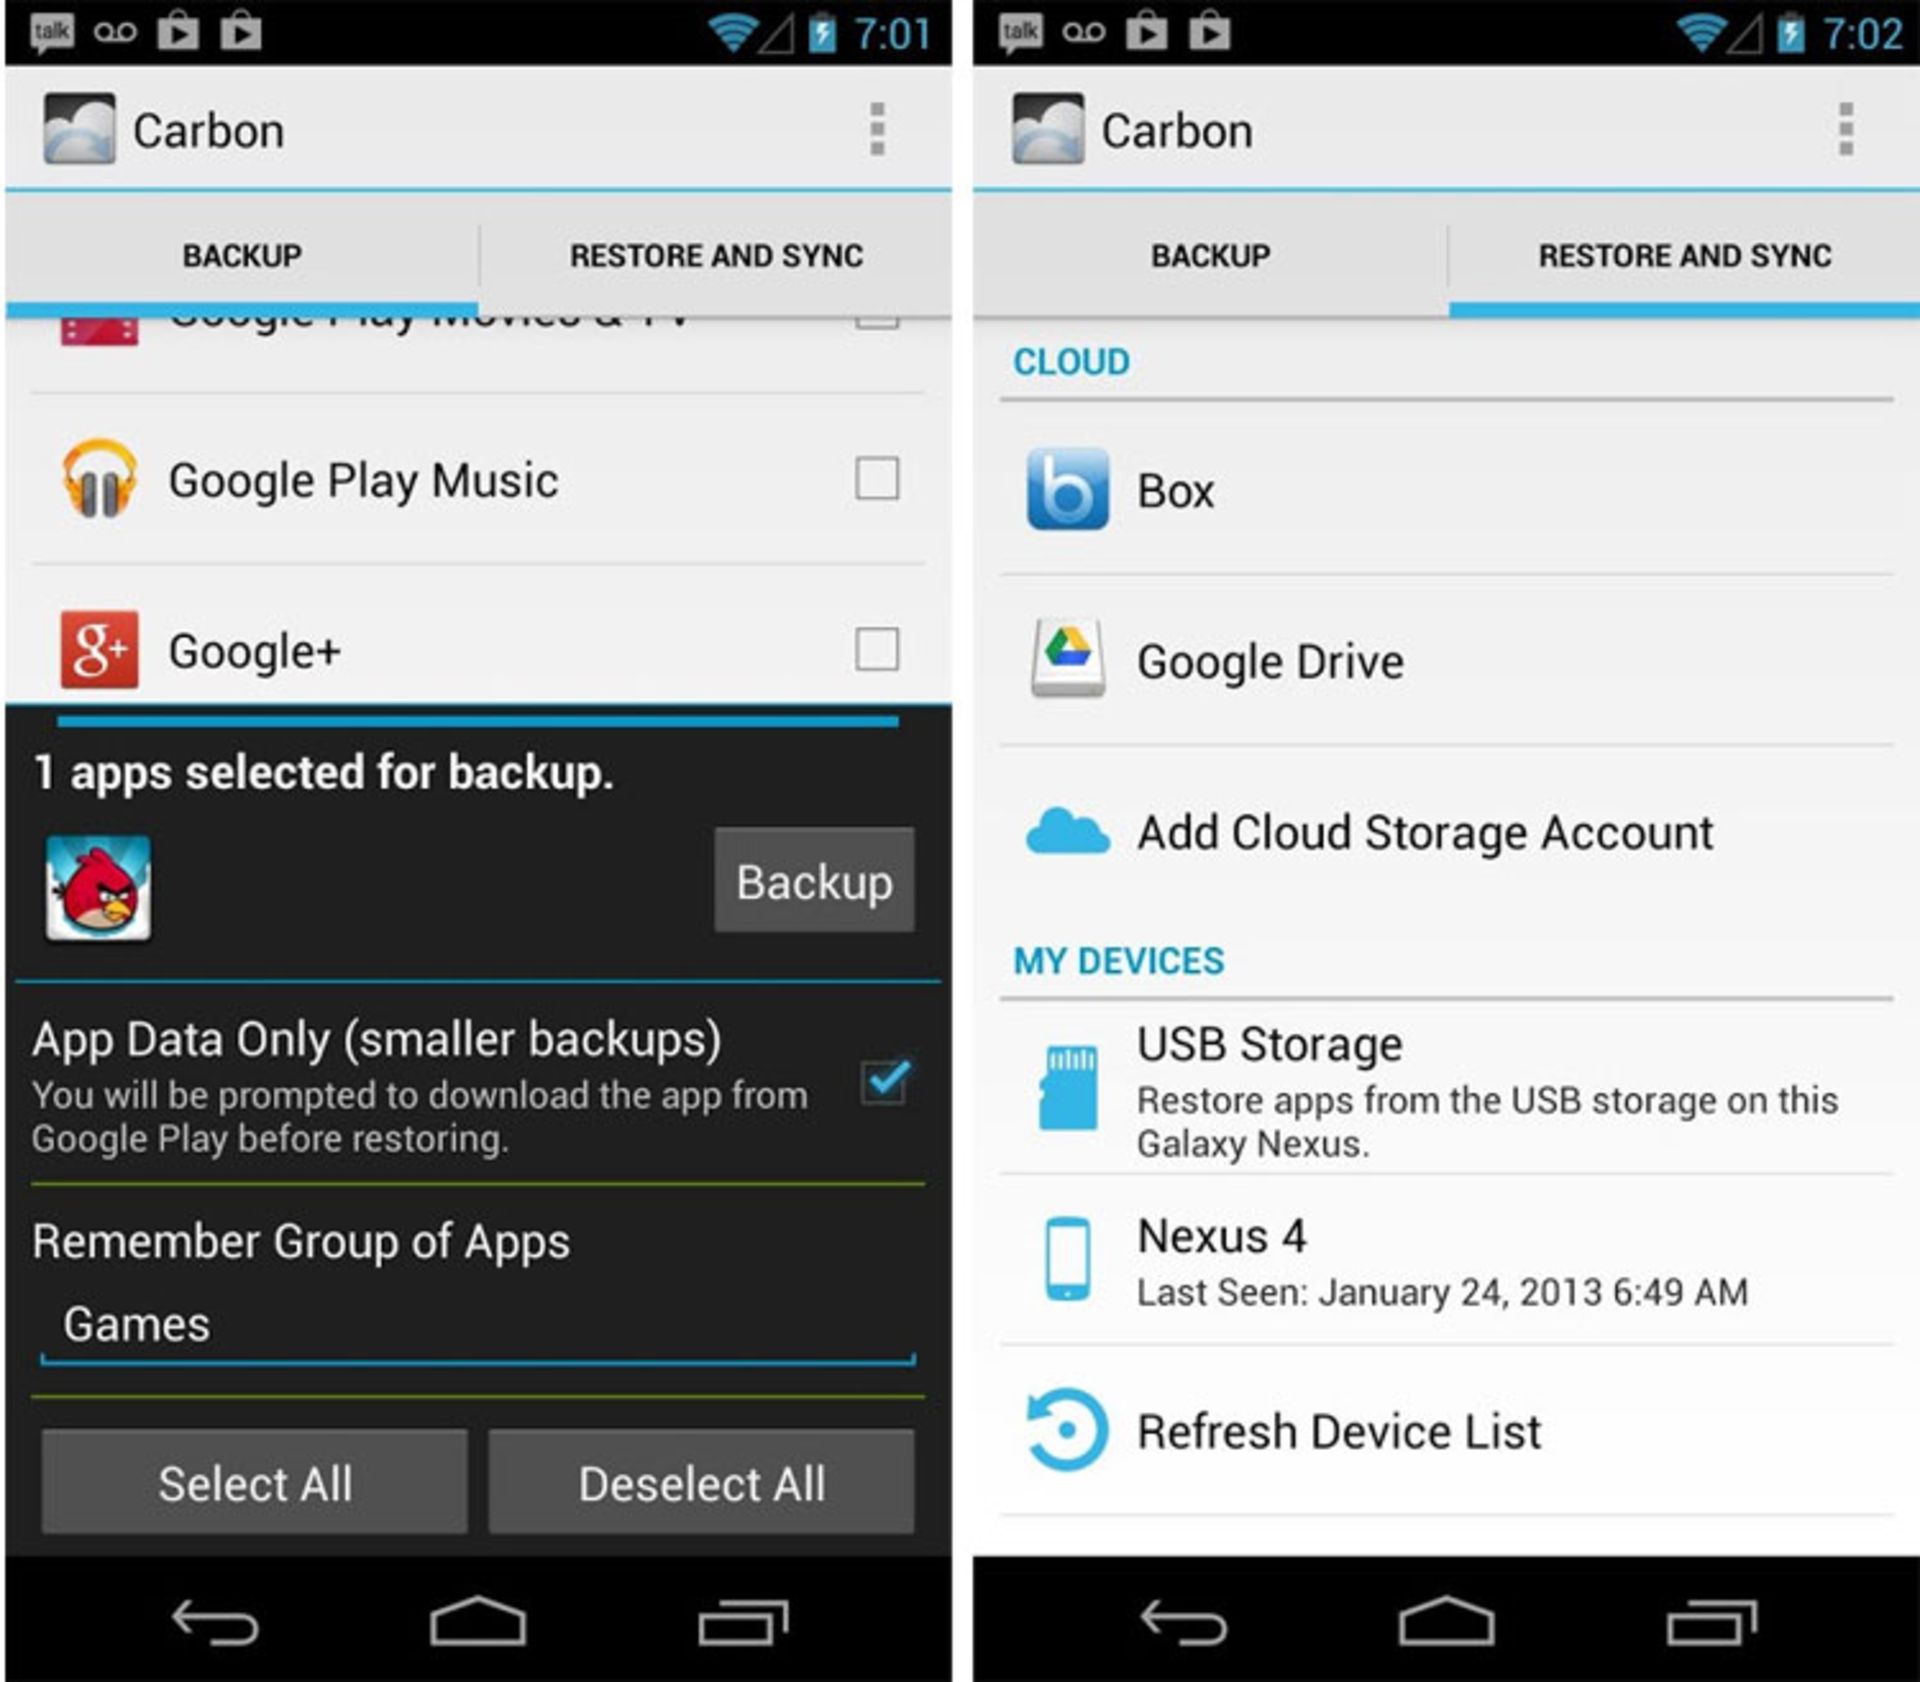
Task: Check the Google+ checkbox
Action: click(877, 649)
